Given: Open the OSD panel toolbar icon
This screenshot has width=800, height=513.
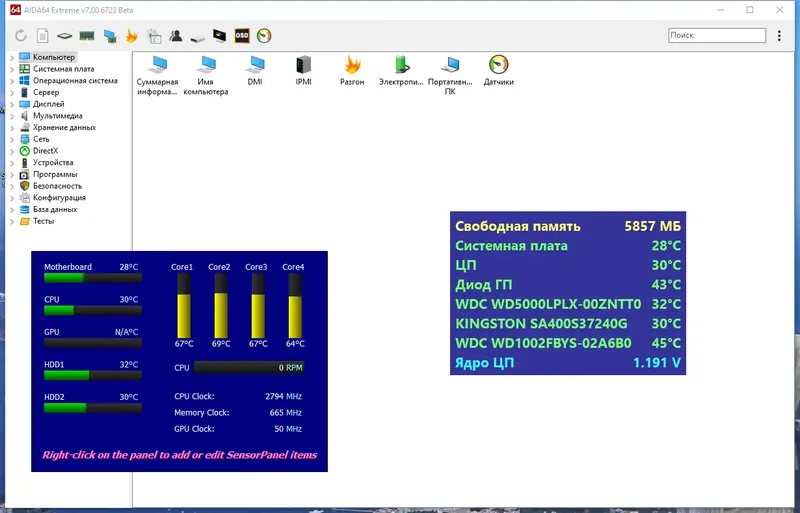Looking at the screenshot, I should click(242, 36).
